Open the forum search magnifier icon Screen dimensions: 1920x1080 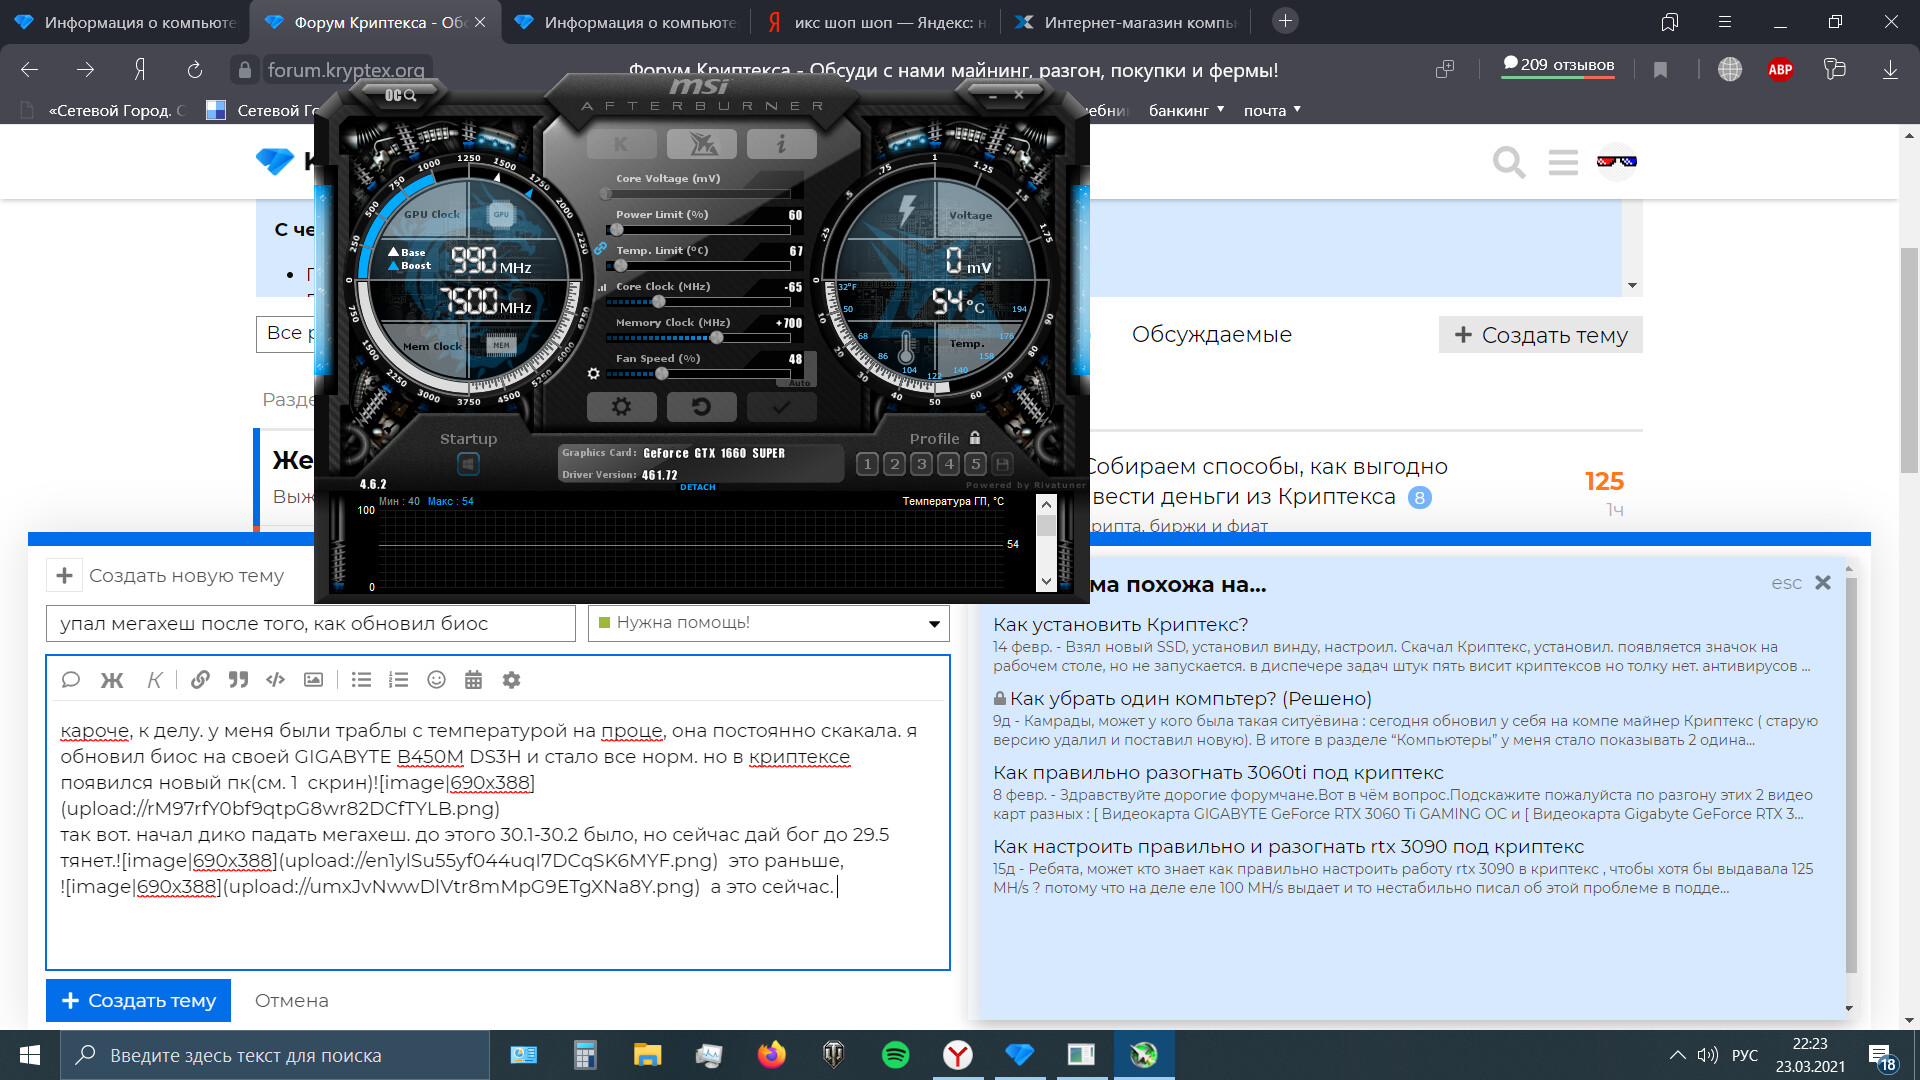1508,162
